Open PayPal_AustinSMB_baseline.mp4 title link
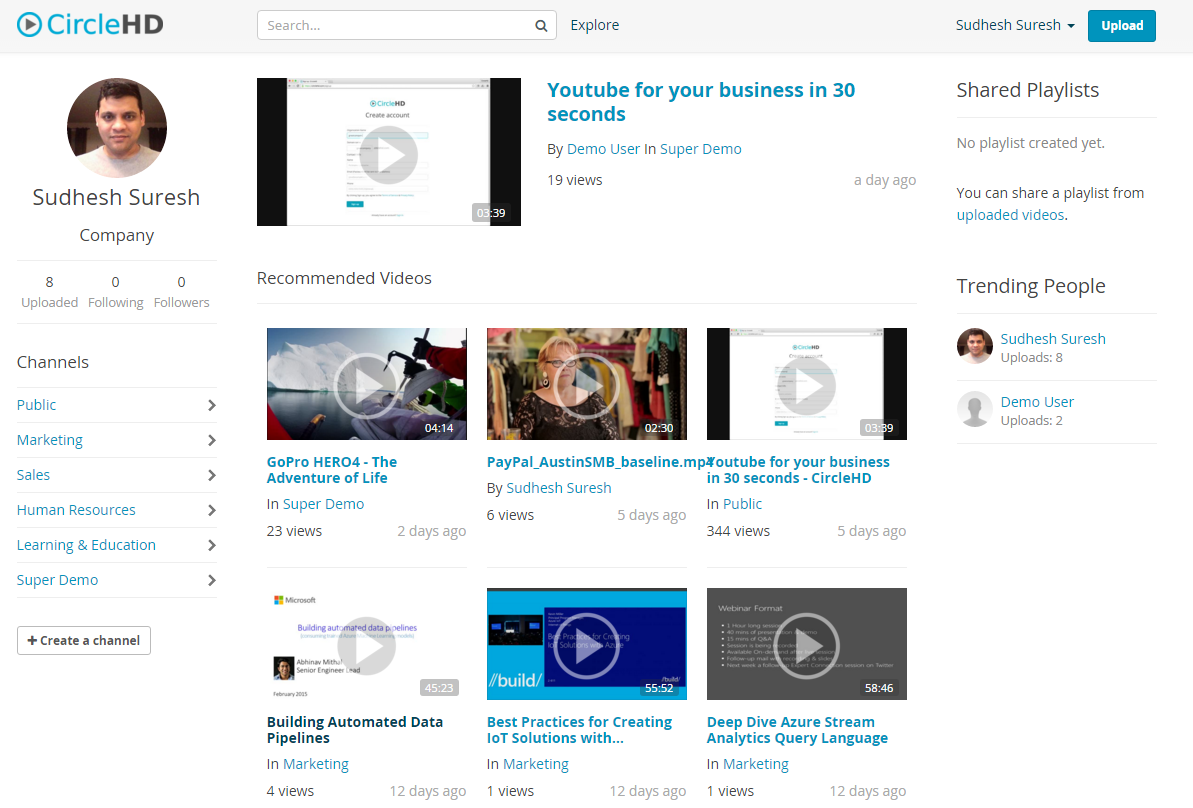The image size is (1193, 808). [x=598, y=462]
